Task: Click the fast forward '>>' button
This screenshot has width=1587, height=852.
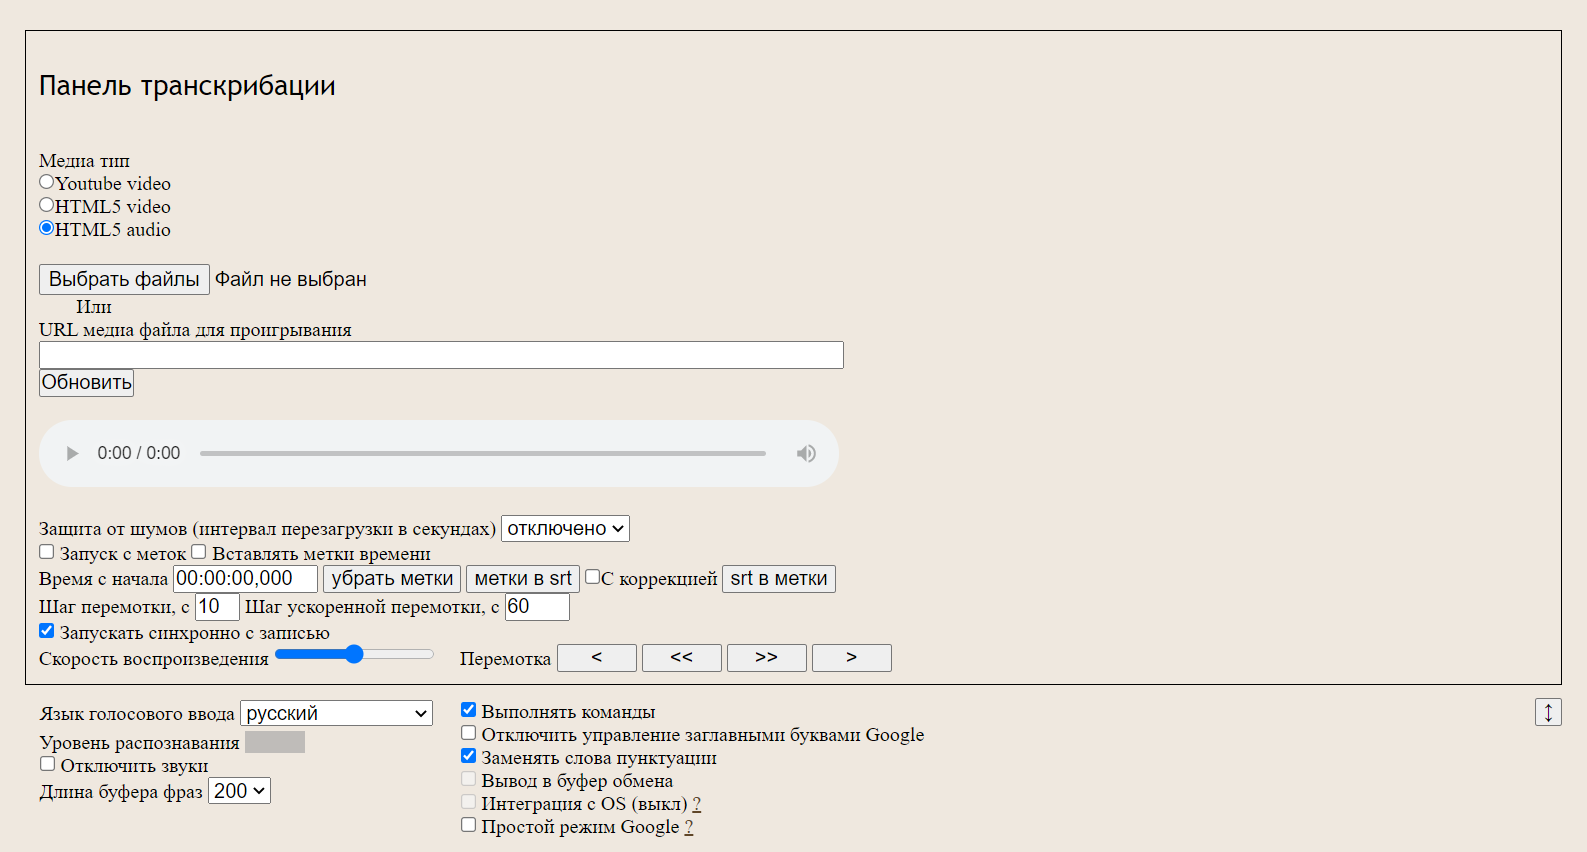Action: point(766,658)
